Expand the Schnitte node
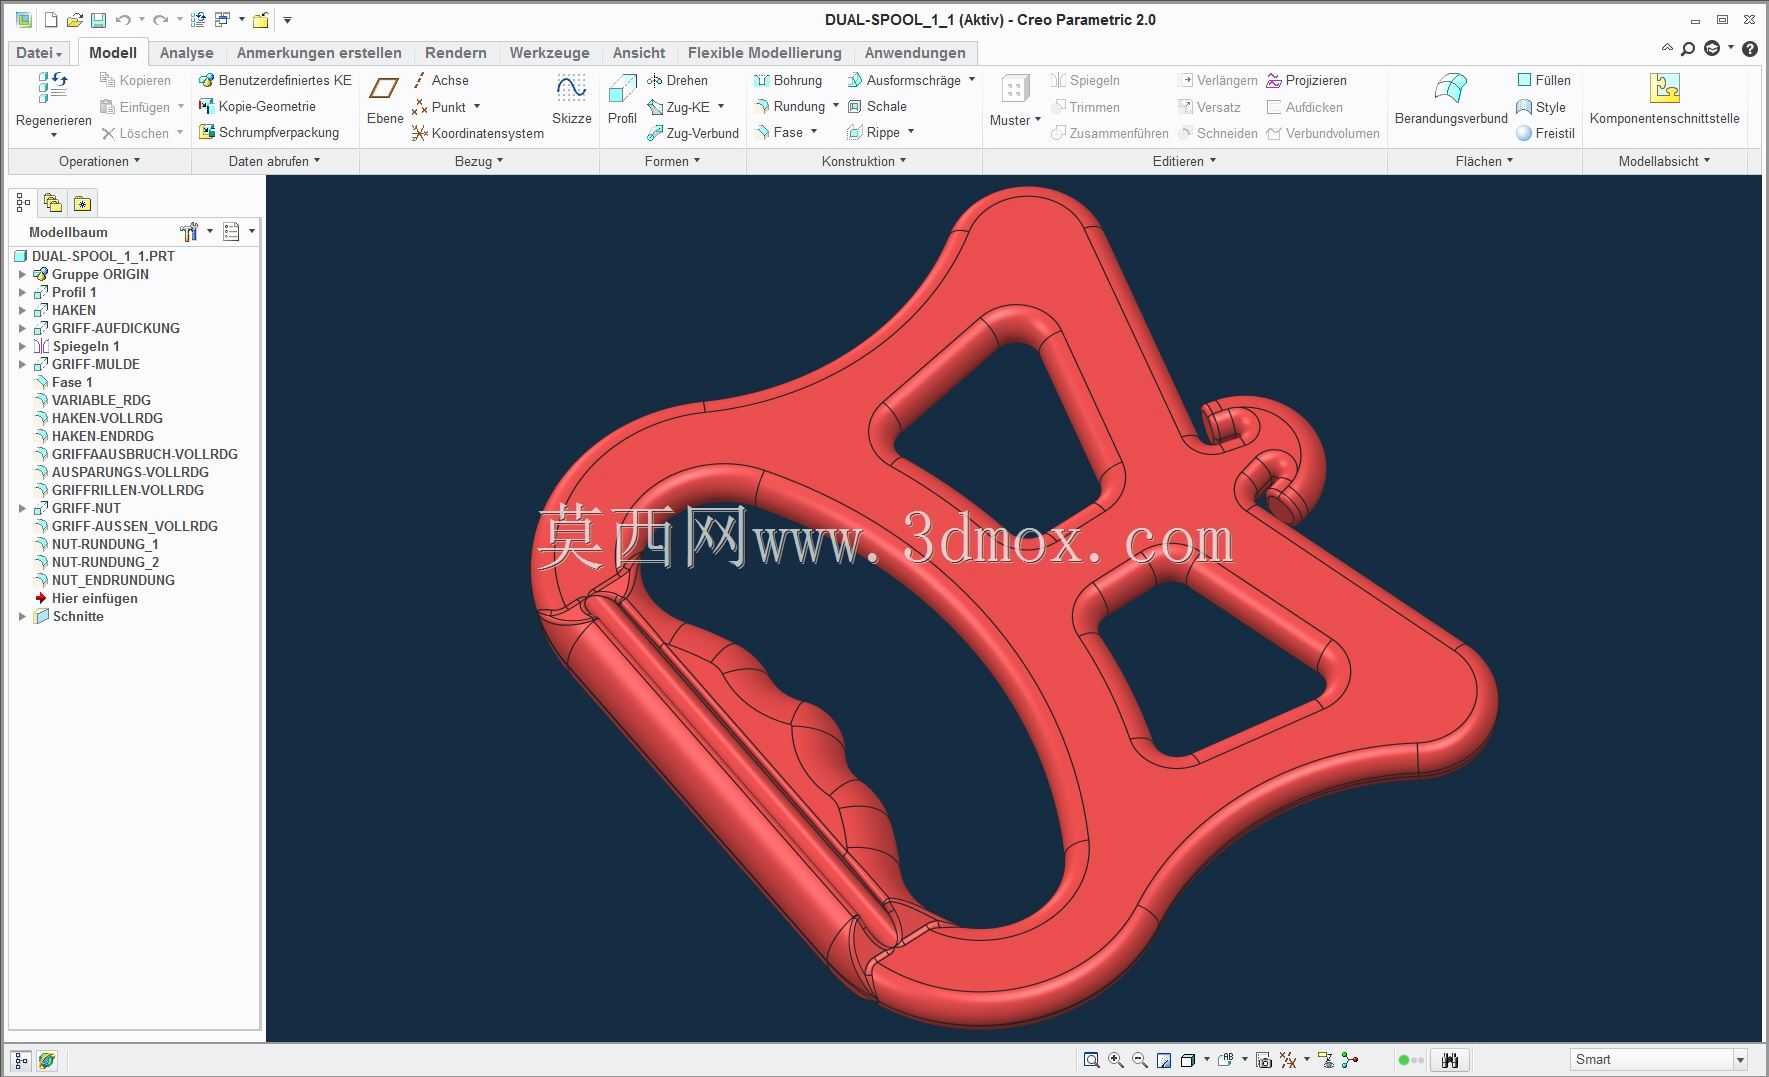This screenshot has width=1769, height=1077. click(22, 616)
